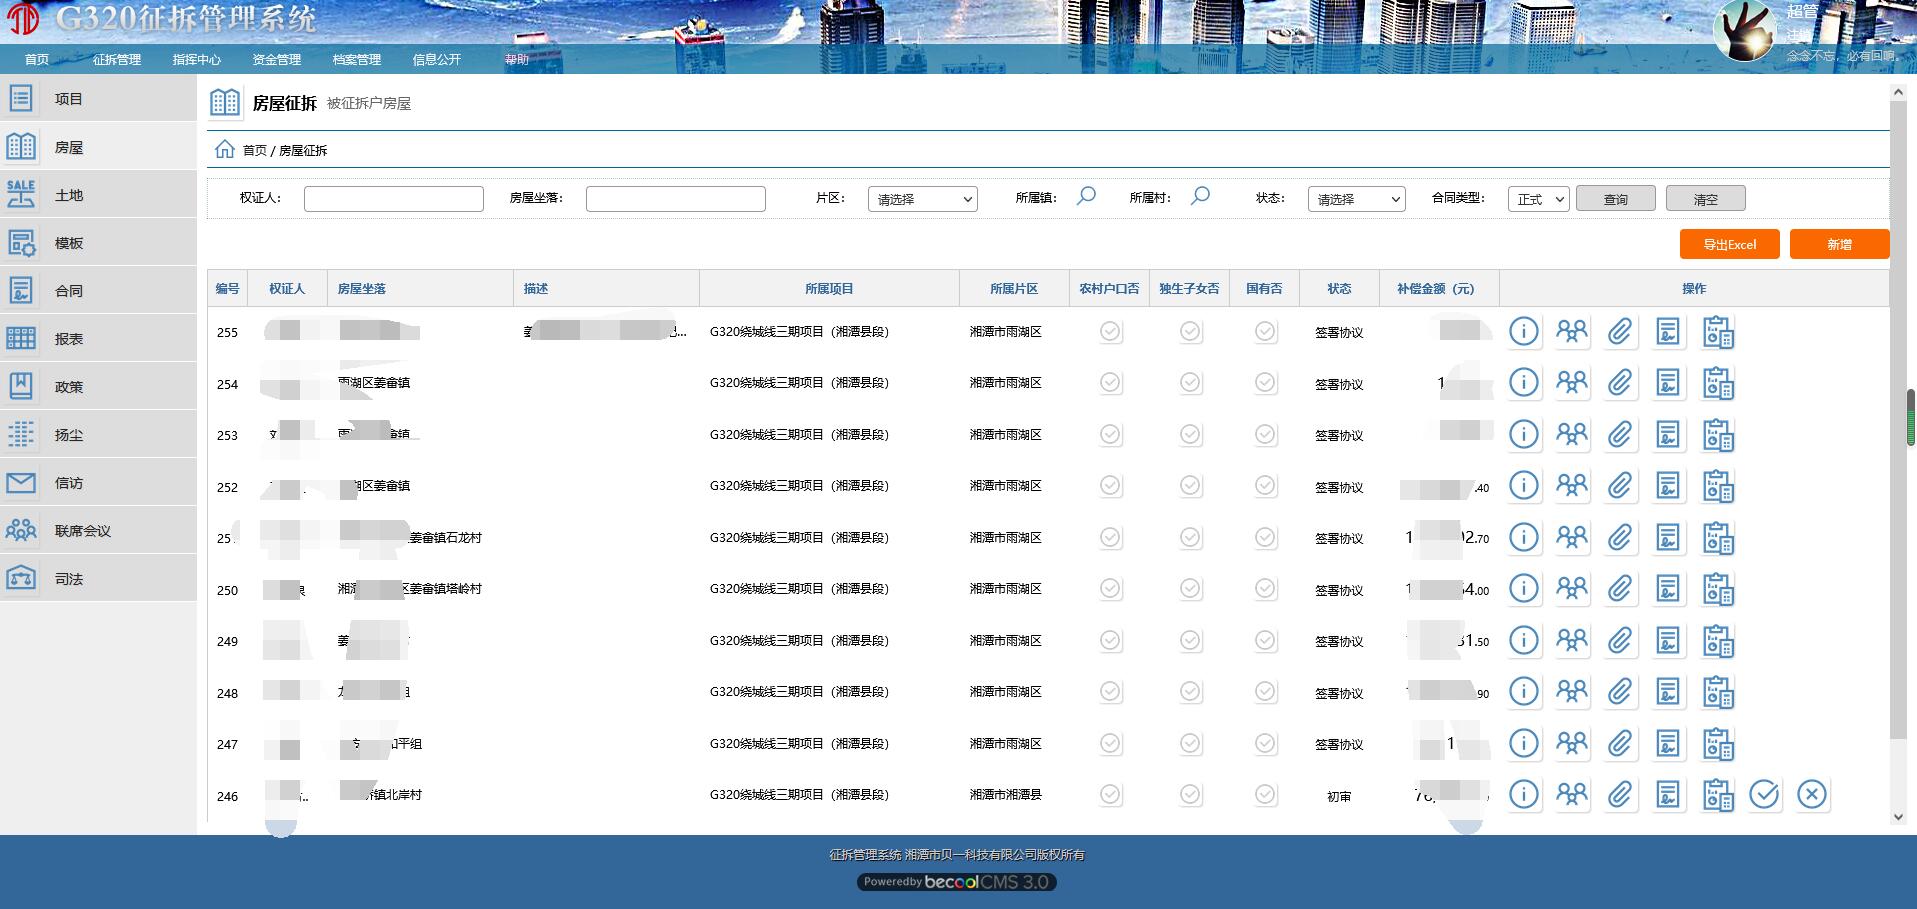Click the info icon for row 255
This screenshot has width=1917, height=909.
tap(1523, 332)
